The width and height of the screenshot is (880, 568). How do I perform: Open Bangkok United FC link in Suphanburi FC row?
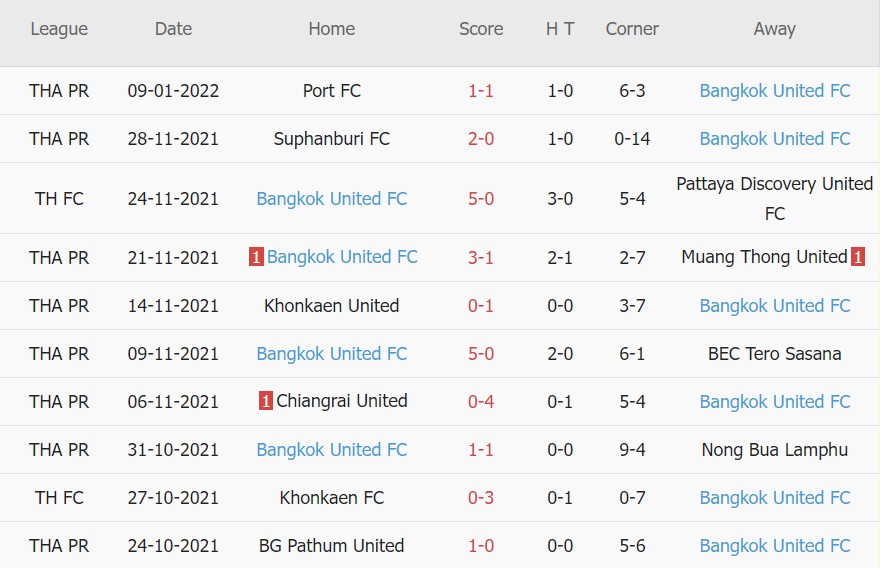774,139
